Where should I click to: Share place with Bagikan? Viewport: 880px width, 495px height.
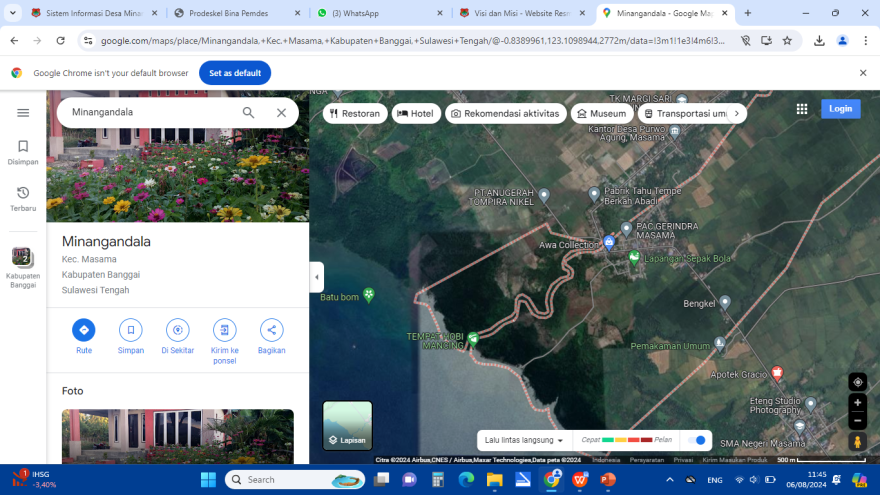click(272, 336)
